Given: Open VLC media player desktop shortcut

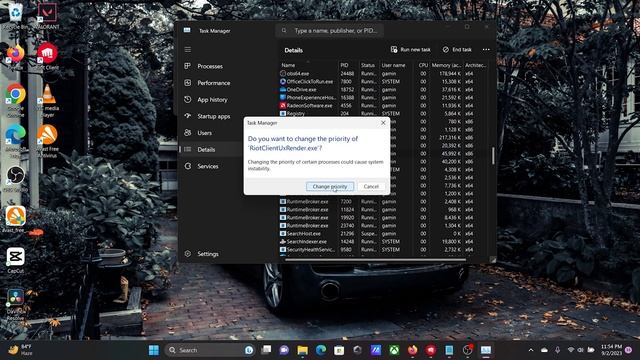Looking at the screenshot, I should (x=47, y=99).
